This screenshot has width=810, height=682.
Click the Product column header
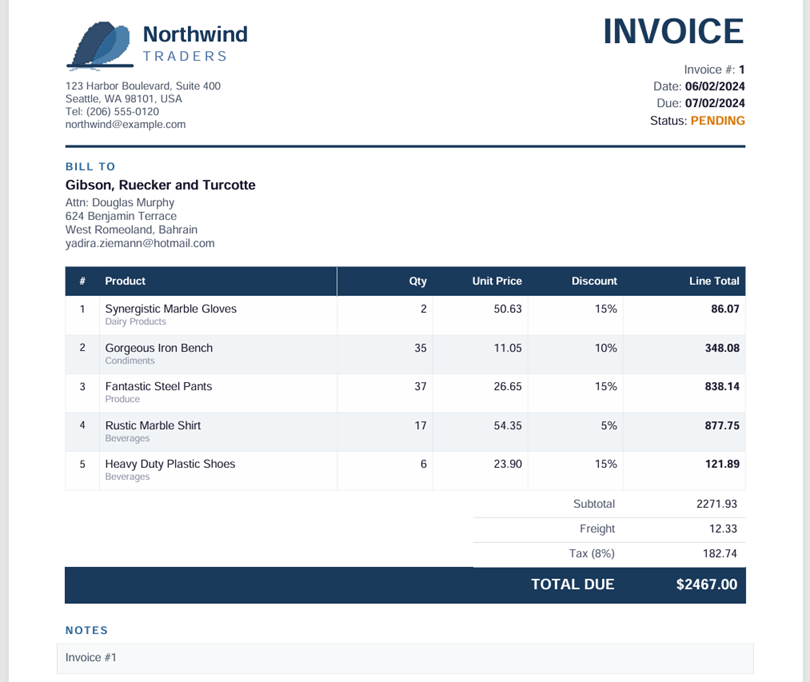click(125, 281)
